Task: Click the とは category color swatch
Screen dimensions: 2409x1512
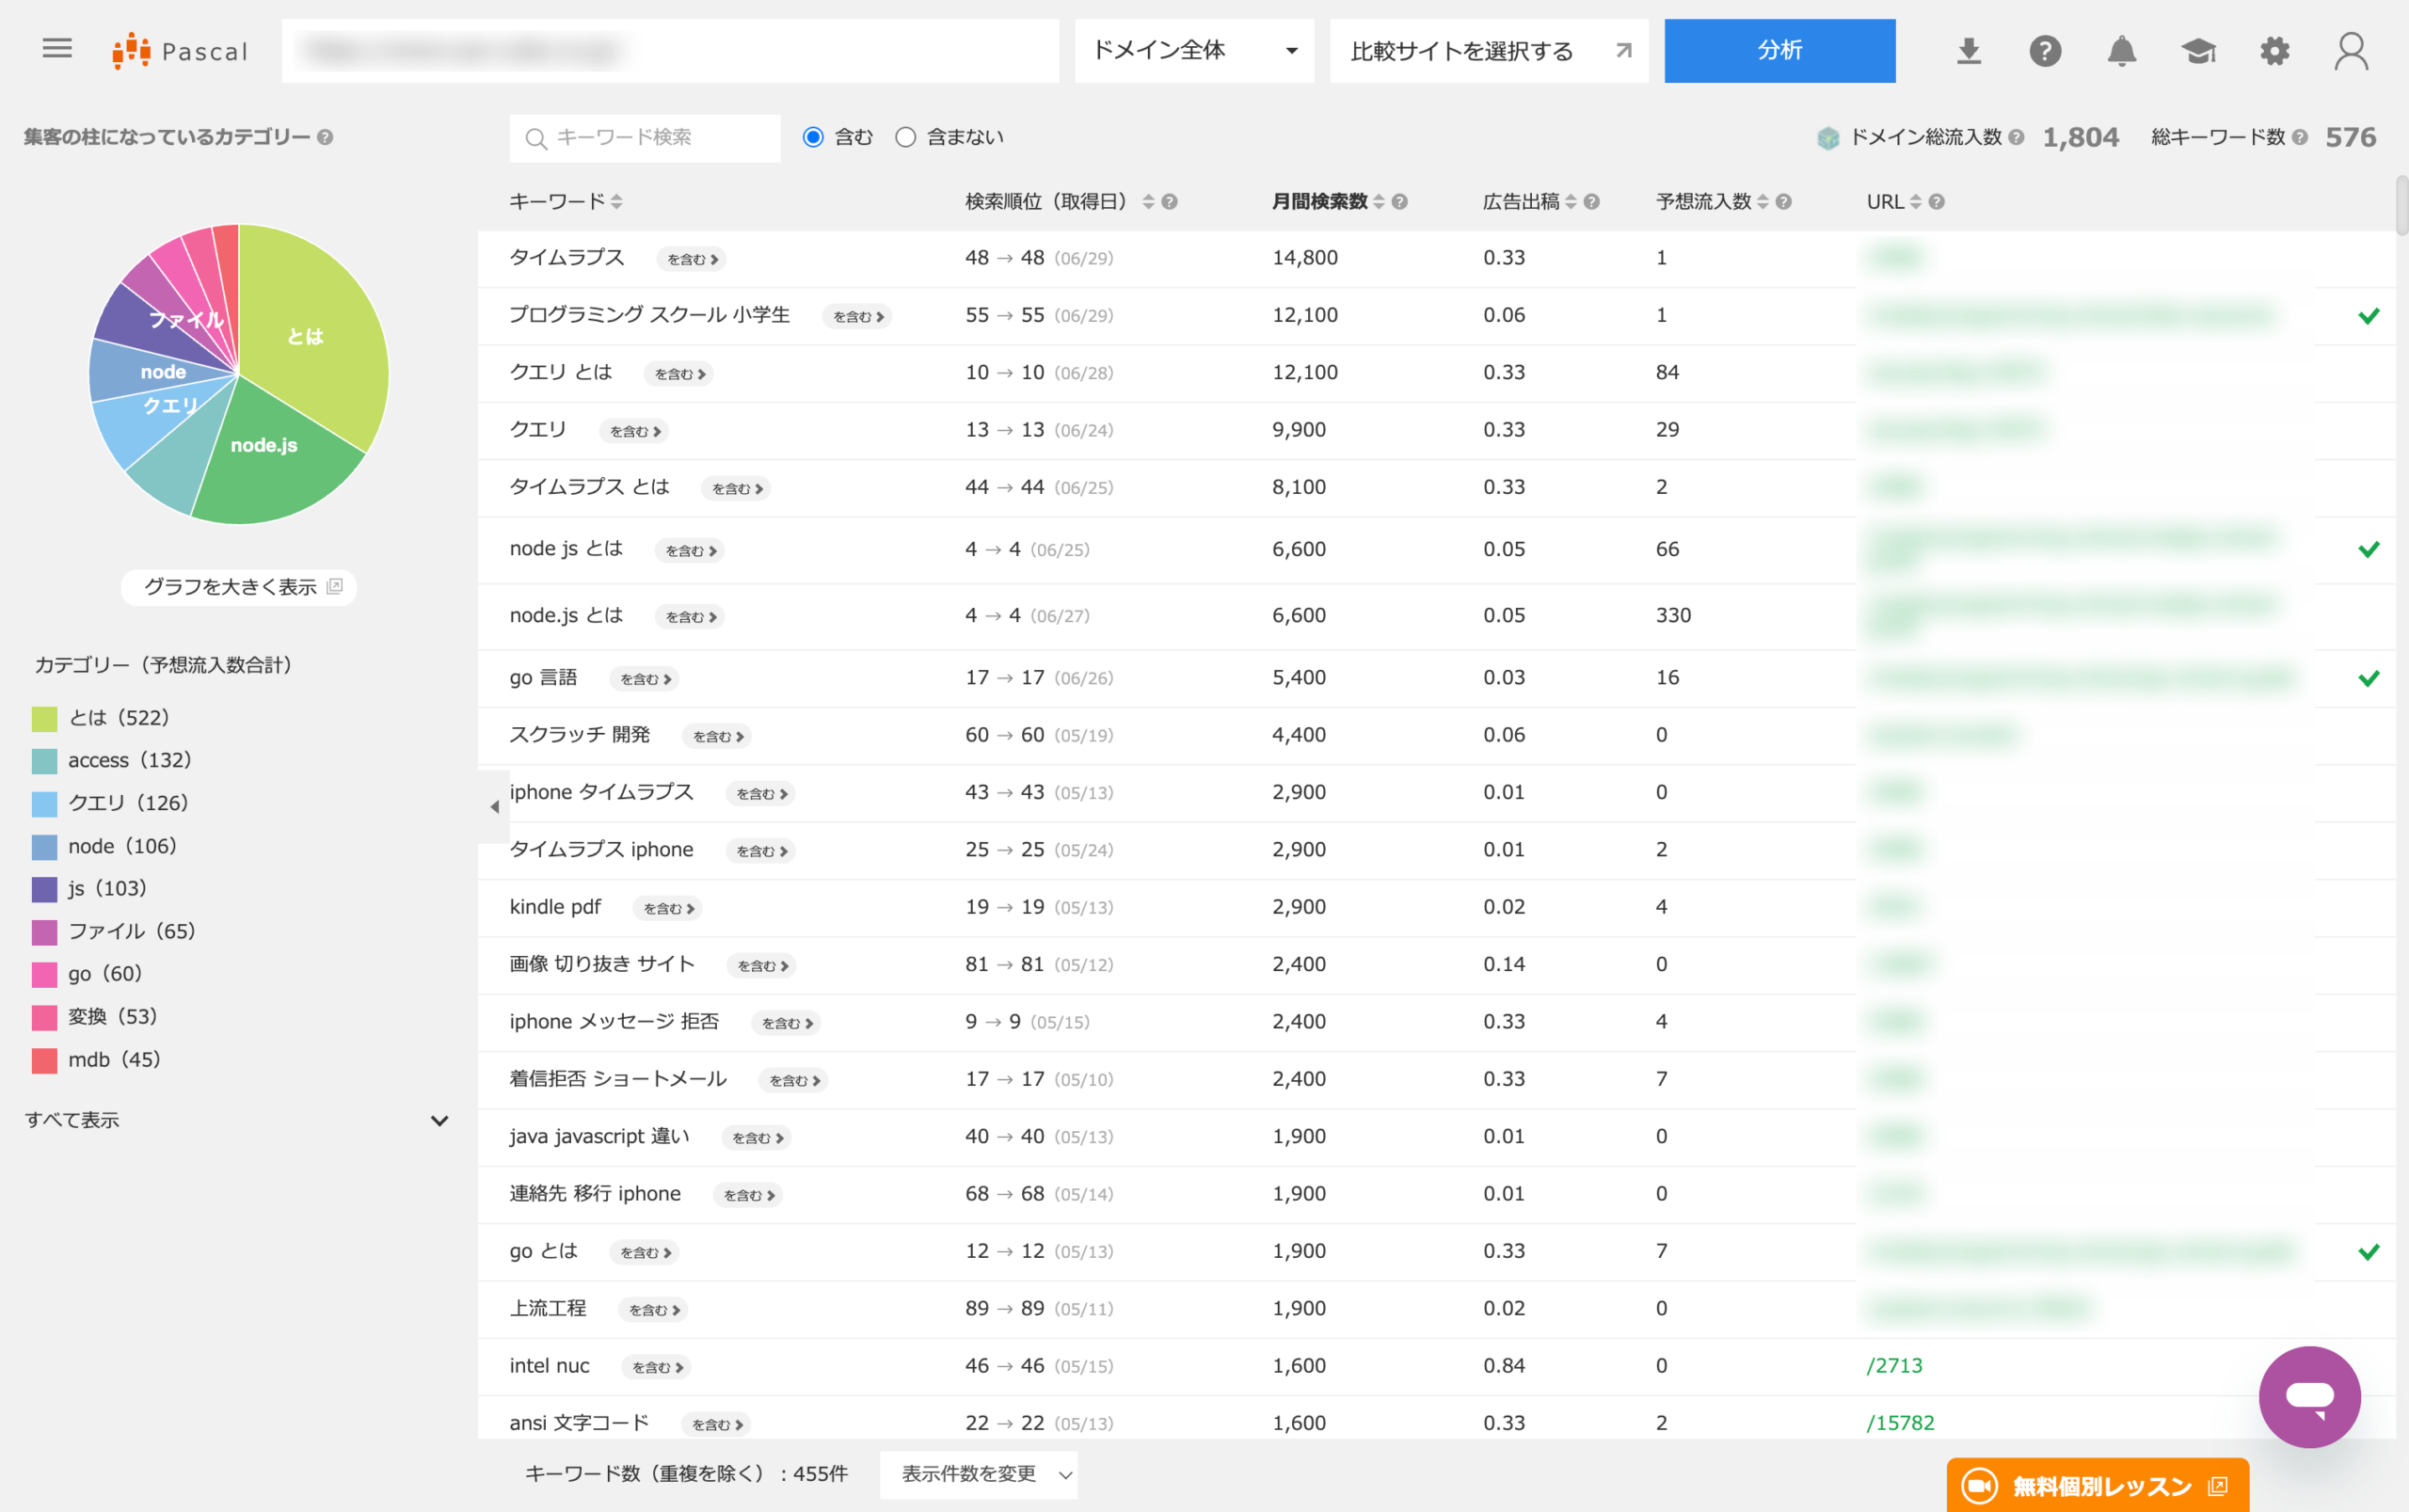Action: click(x=44, y=718)
